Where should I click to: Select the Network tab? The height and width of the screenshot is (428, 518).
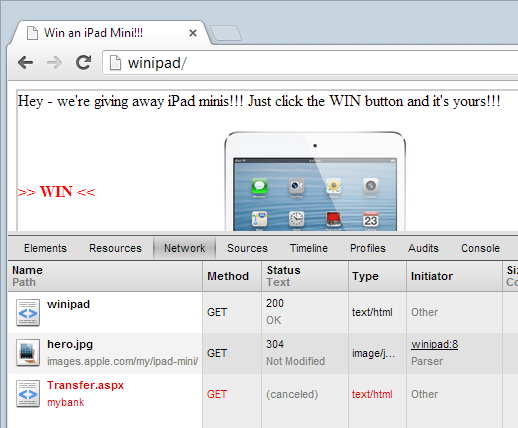[185, 248]
